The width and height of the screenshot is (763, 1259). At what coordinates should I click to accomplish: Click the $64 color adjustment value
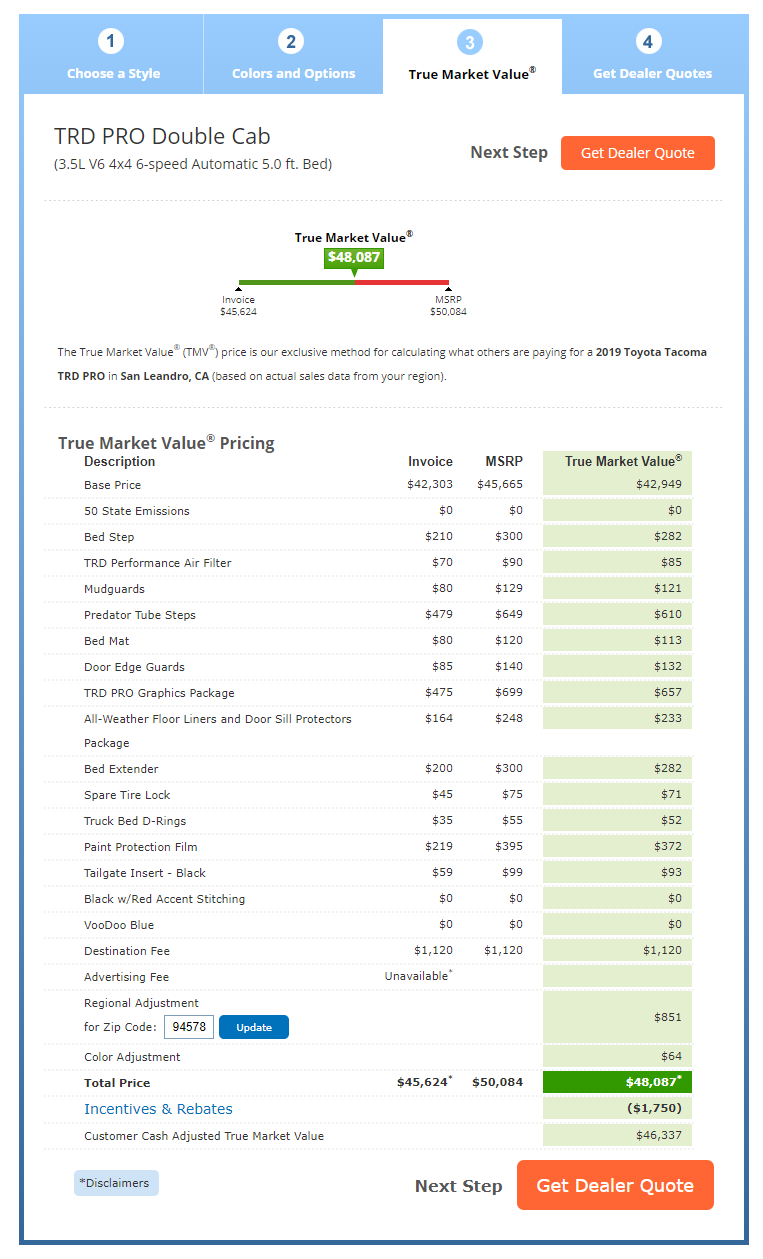click(x=671, y=1057)
